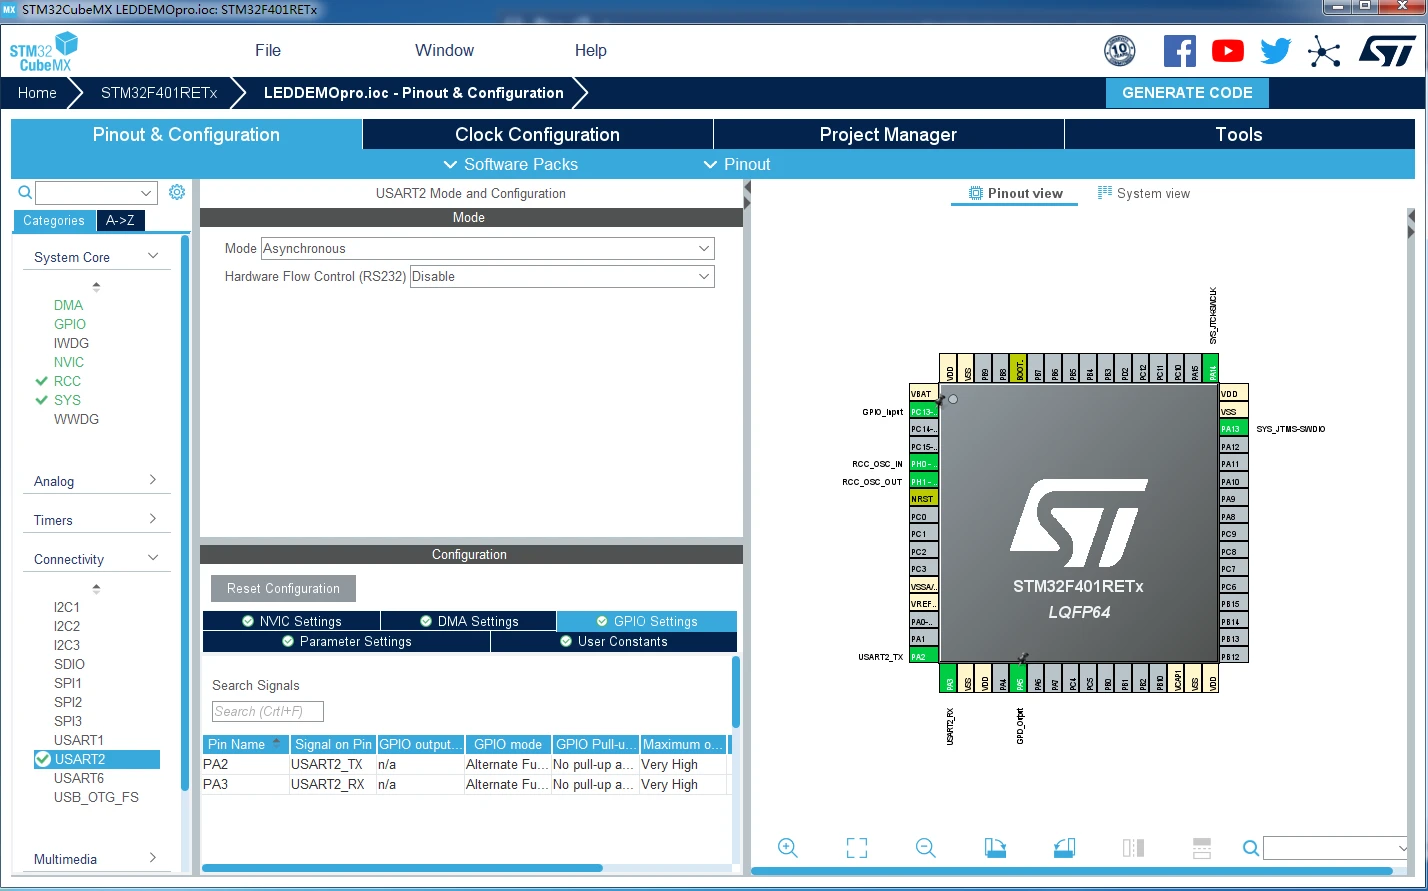Screen dimensions: 1428x891
Task: Open the category search combo box
Action: pos(96,193)
